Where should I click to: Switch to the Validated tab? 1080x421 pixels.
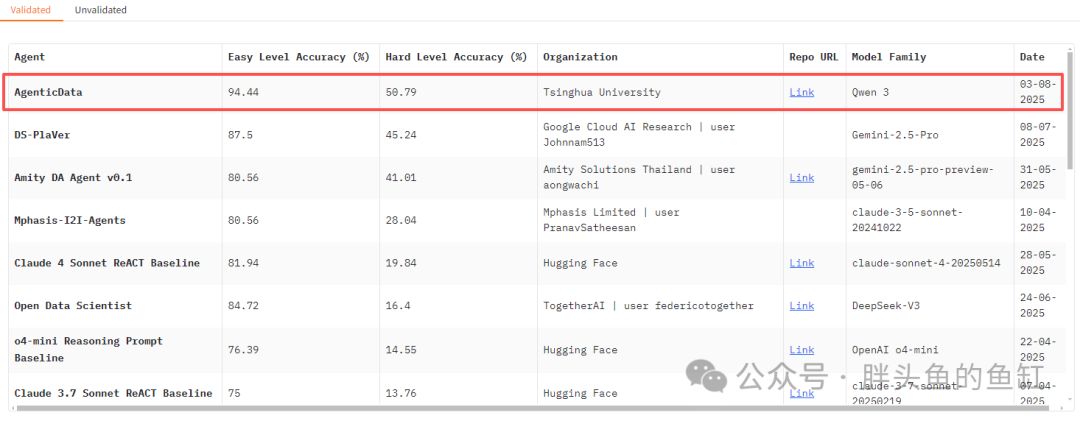click(32, 10)
